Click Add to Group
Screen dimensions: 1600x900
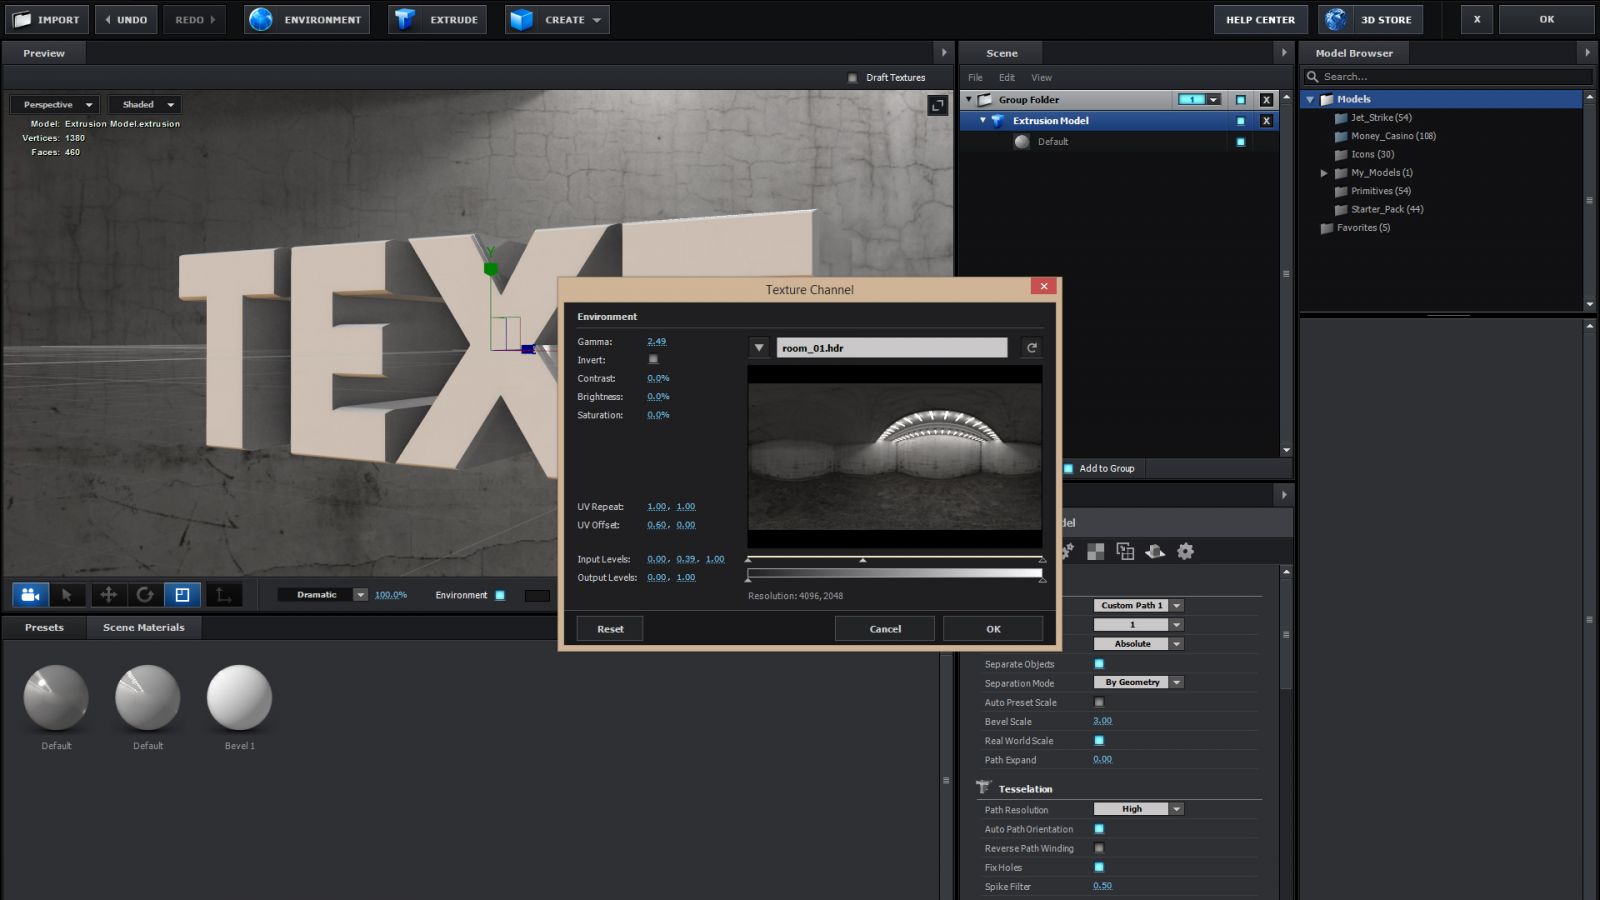pyautogui.click(x=1098, y=468)
